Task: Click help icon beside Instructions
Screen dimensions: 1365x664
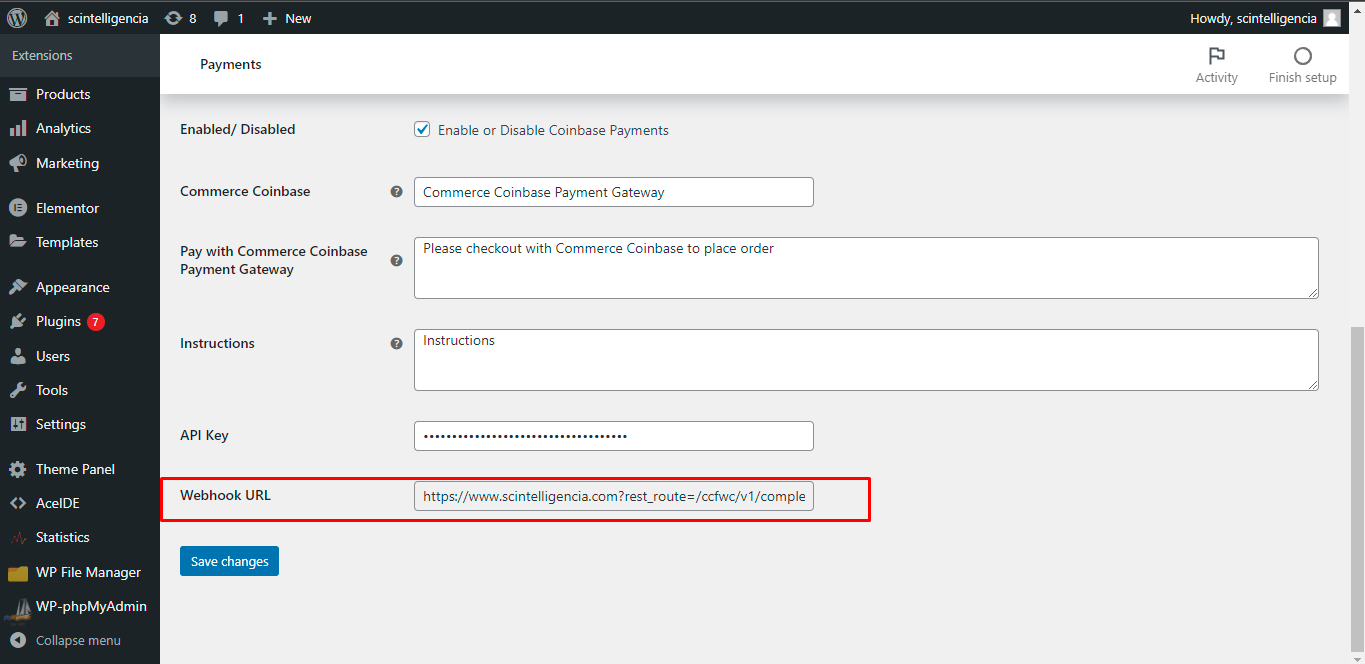Action: pos(396,343)
